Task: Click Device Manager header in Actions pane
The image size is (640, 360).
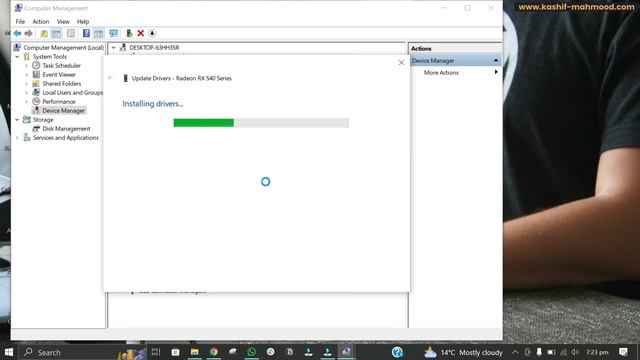Action: (x=433, y=60)
